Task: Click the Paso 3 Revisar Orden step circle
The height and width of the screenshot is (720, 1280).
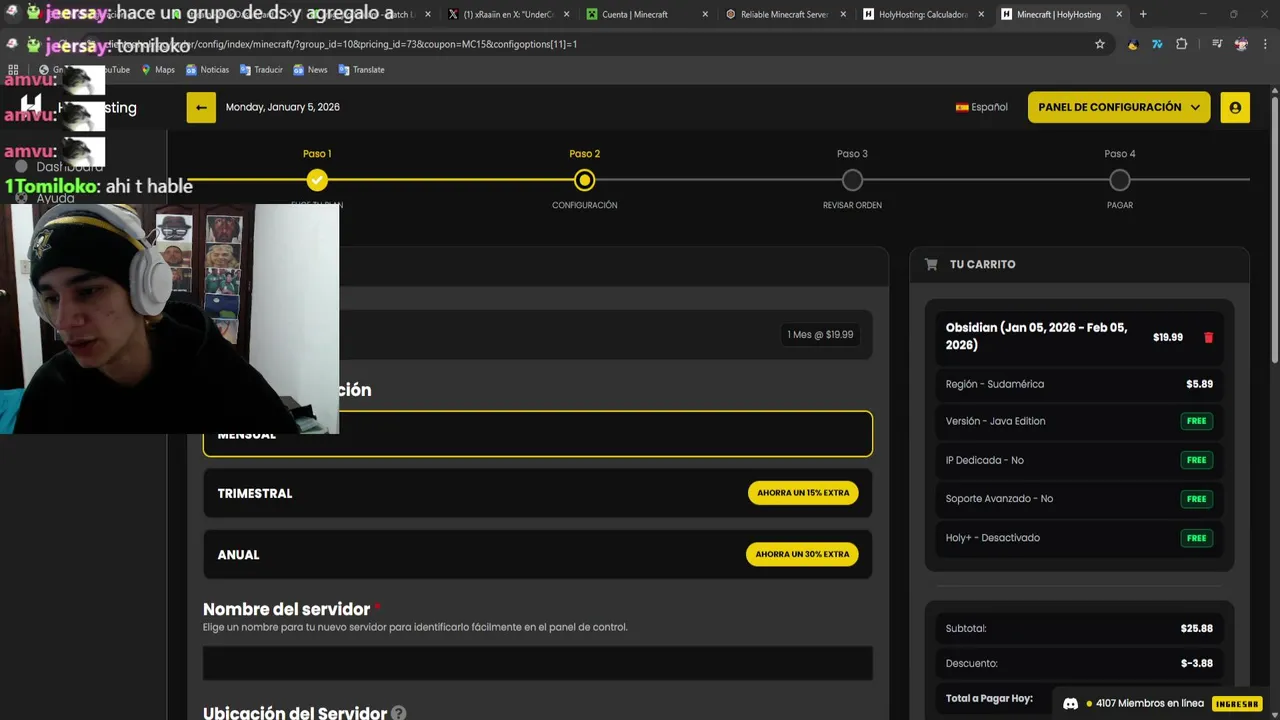Action: click(x=852, y=180)
